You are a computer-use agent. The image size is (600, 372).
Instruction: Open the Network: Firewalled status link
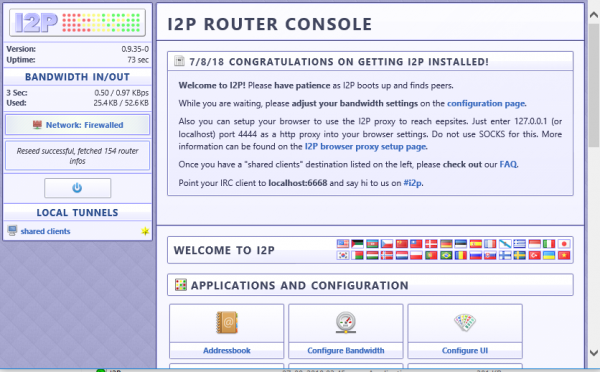[x=85, y=125]
